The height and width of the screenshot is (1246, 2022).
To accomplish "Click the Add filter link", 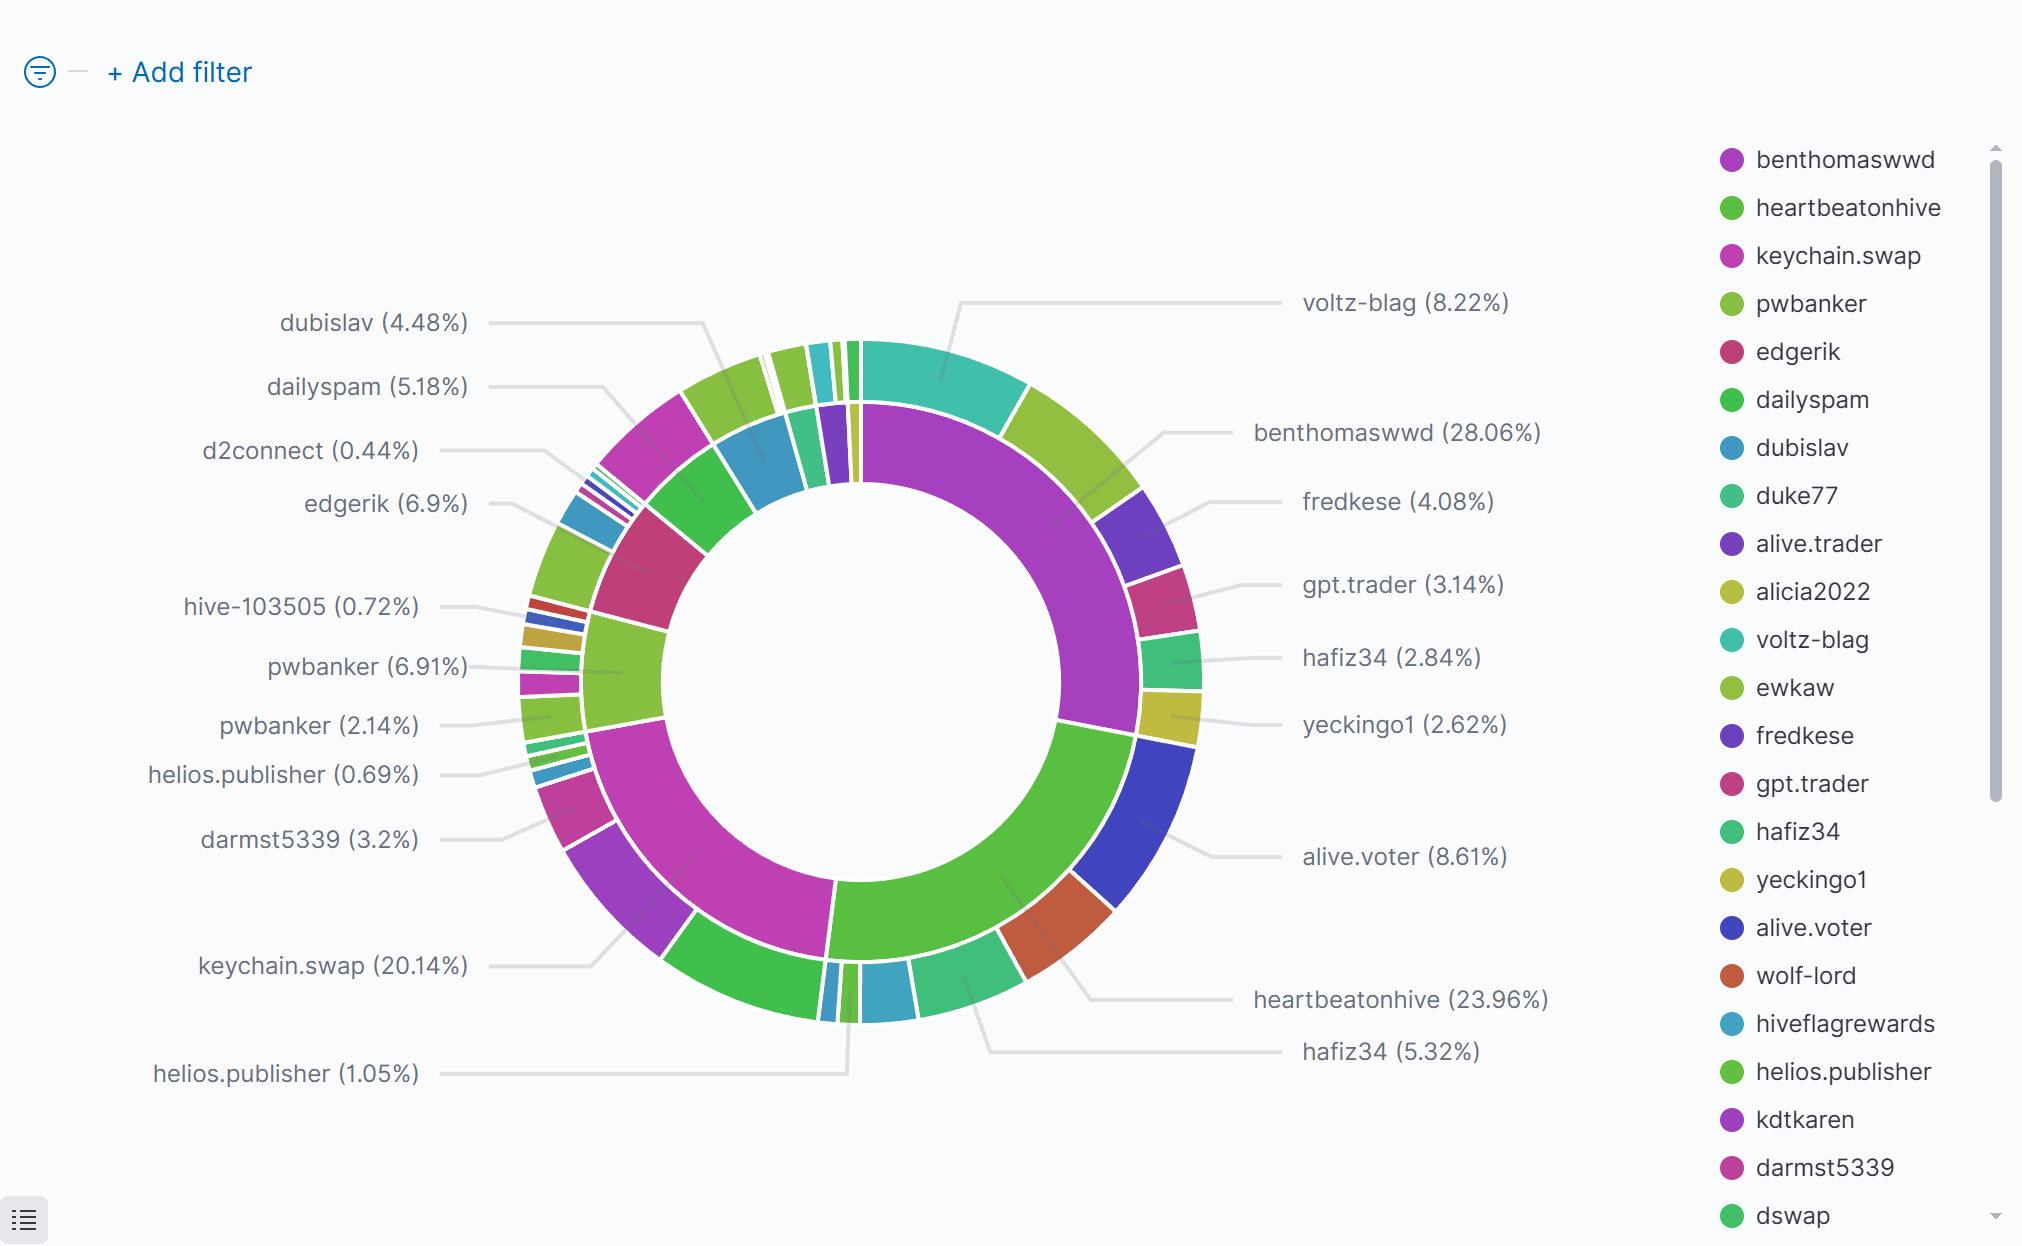I will click(x=180, y=72).
